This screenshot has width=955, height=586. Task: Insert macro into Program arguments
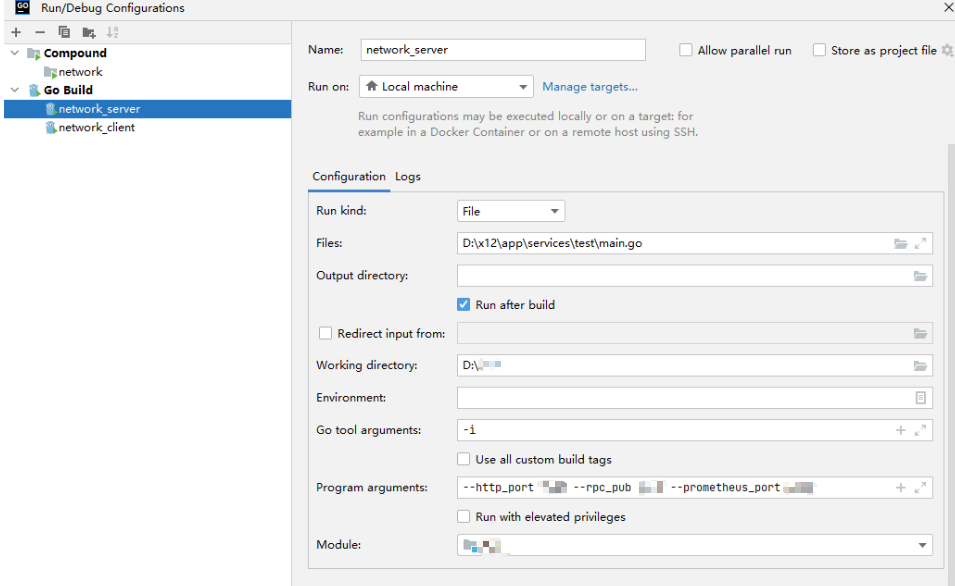(900, 487)
